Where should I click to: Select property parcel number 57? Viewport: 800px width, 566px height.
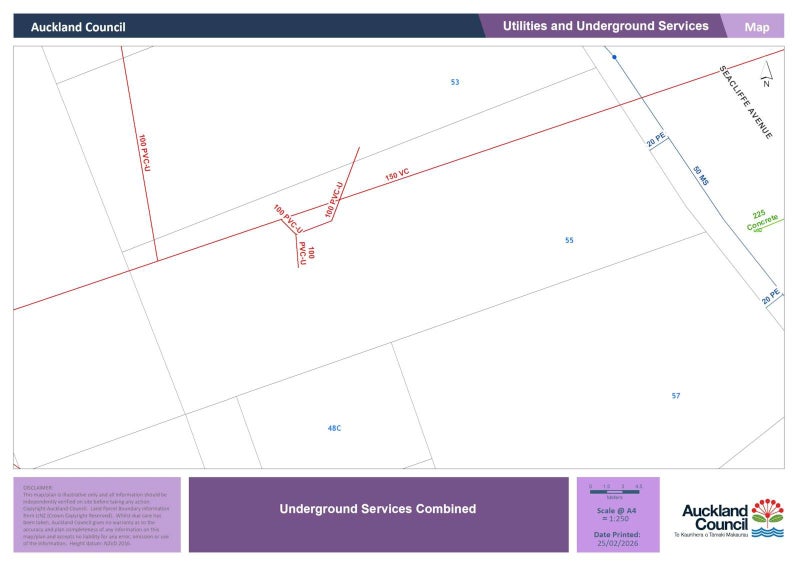point(676,396)
